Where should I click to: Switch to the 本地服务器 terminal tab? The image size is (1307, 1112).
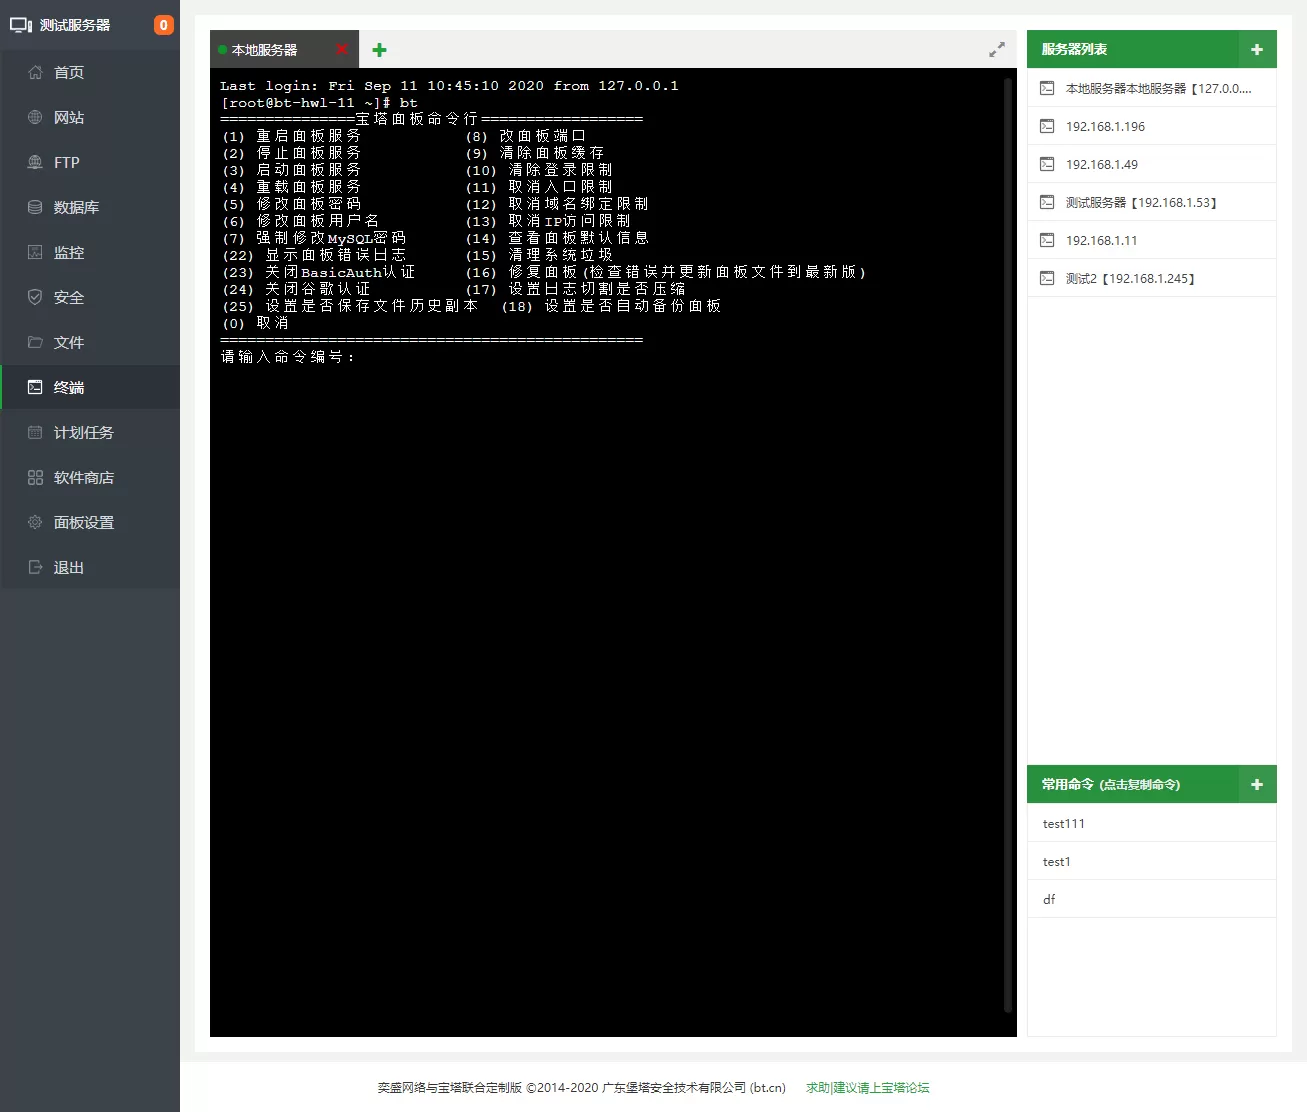pos(272,48)
